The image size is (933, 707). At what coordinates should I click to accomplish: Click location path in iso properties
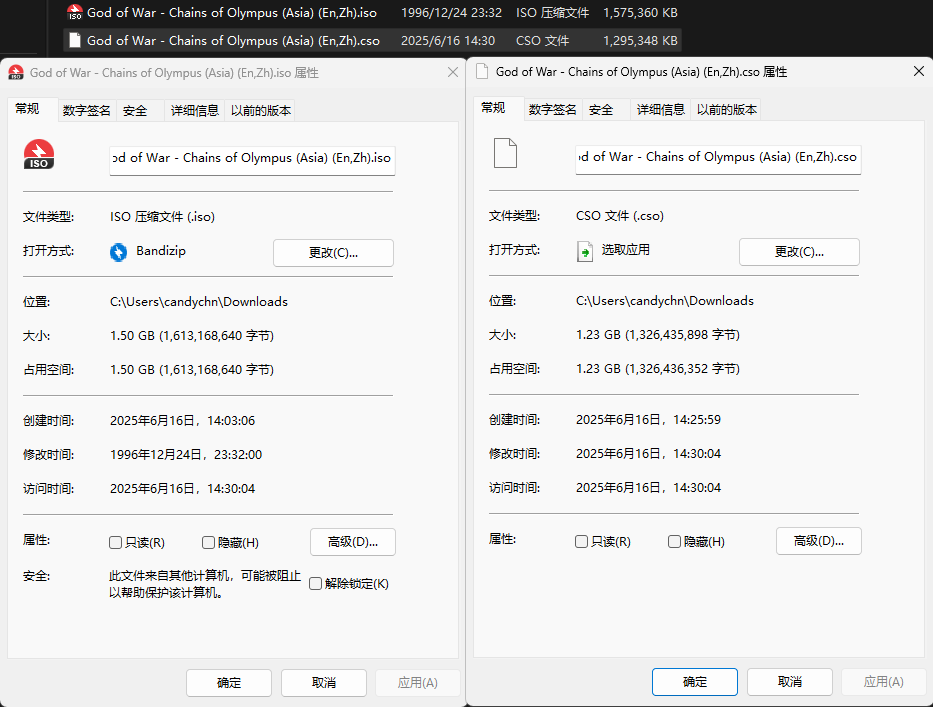coord(199,302)
